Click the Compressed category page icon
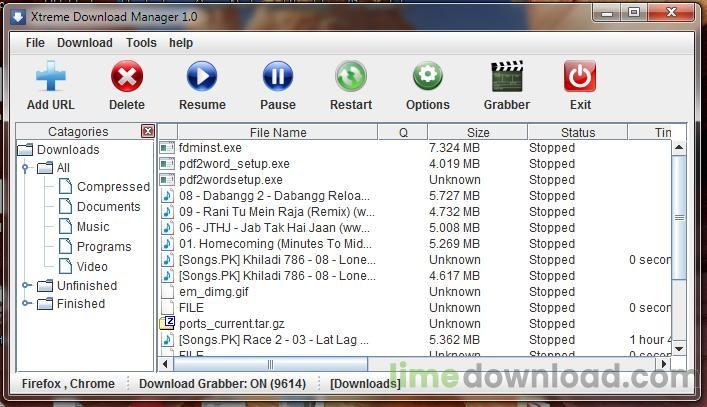This screenshot has height=407, width=707. 65,186
